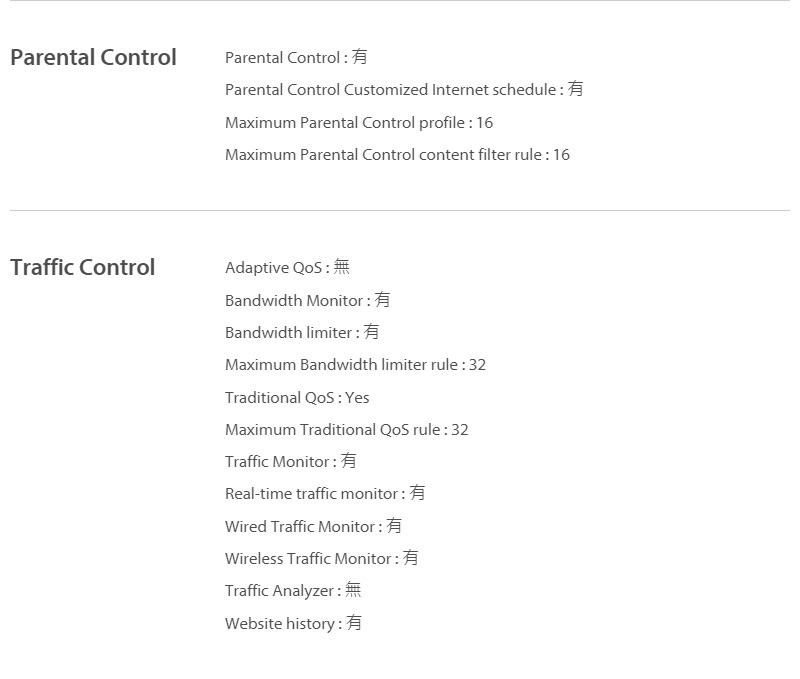Select Traditional QoS : Yes line
Viewport: 800px width, 679px height.
coord(297,397)
